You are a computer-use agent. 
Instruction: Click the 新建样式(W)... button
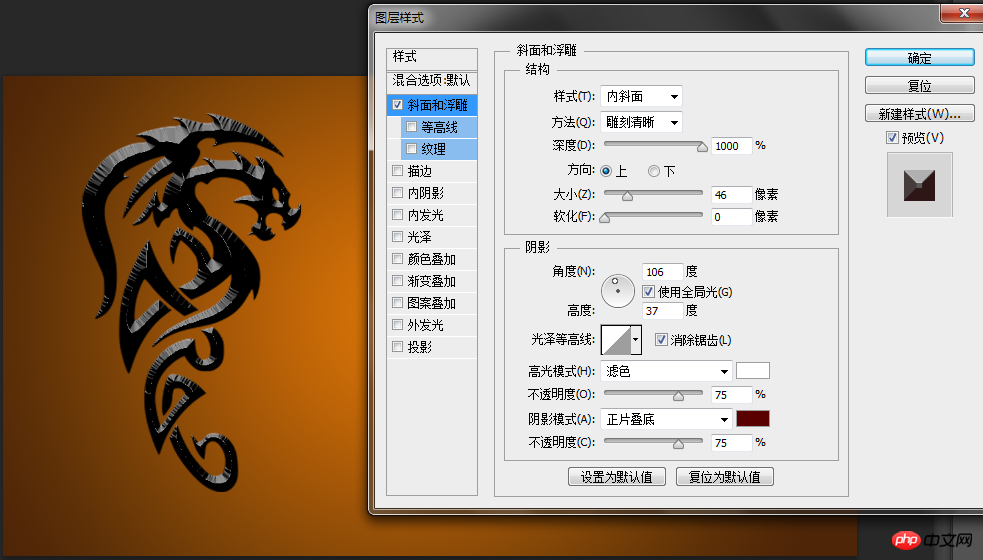pos(920,114)
